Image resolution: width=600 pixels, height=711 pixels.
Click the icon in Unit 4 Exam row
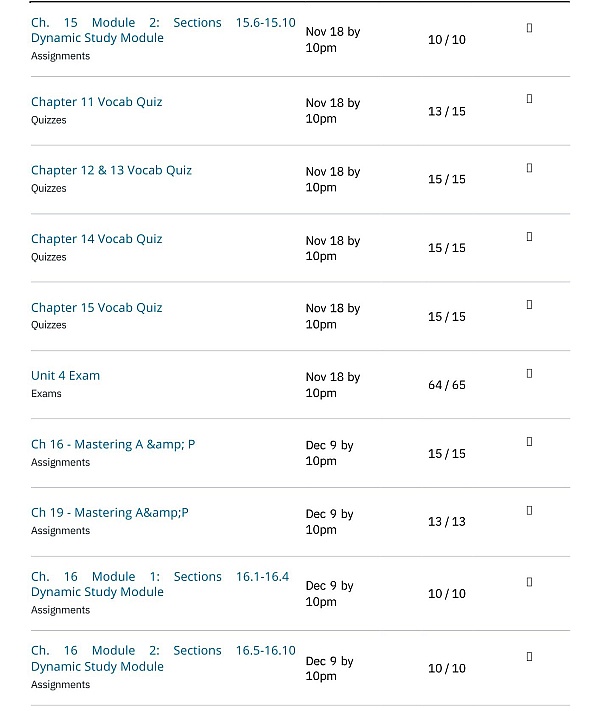529,373
